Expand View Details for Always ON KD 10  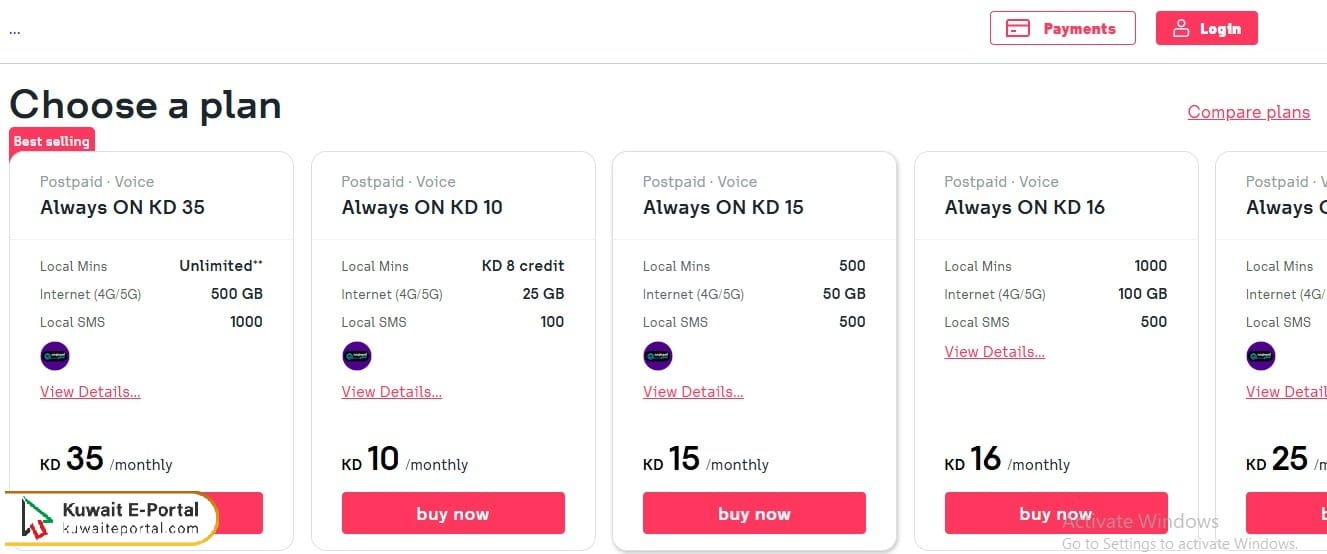point(391,392)
